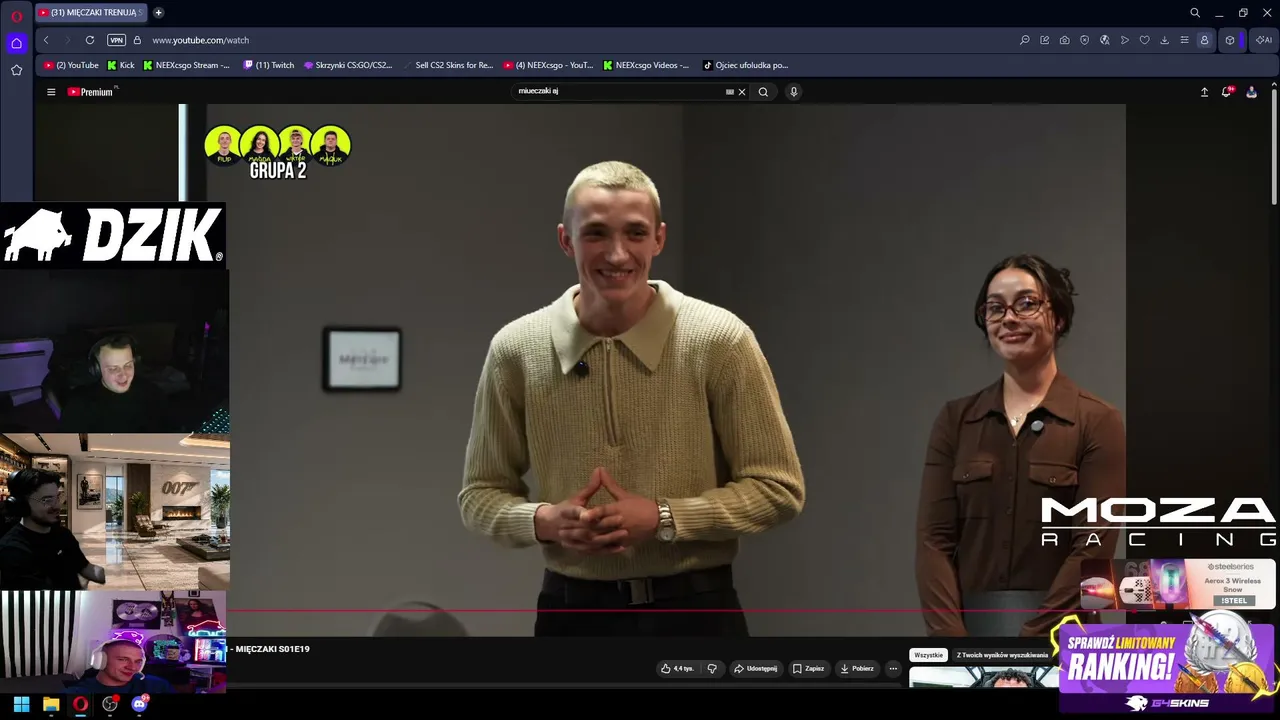Open more actions three-dot menu
Screen dimensions: 1280x720
[x=893, y=668]
